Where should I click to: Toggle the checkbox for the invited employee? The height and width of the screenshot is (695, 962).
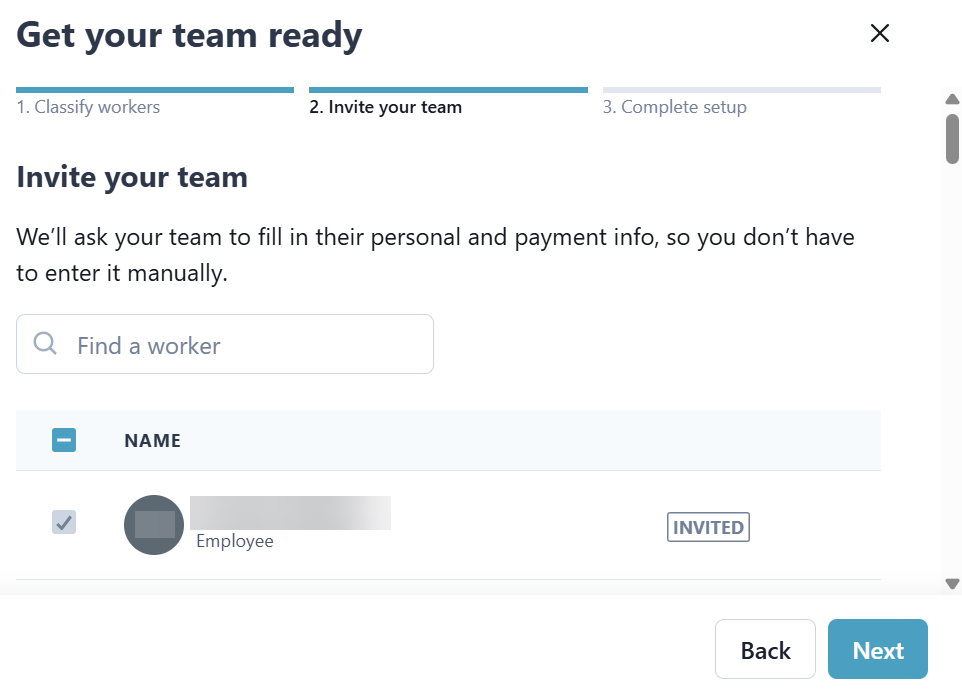click(64, 522)
